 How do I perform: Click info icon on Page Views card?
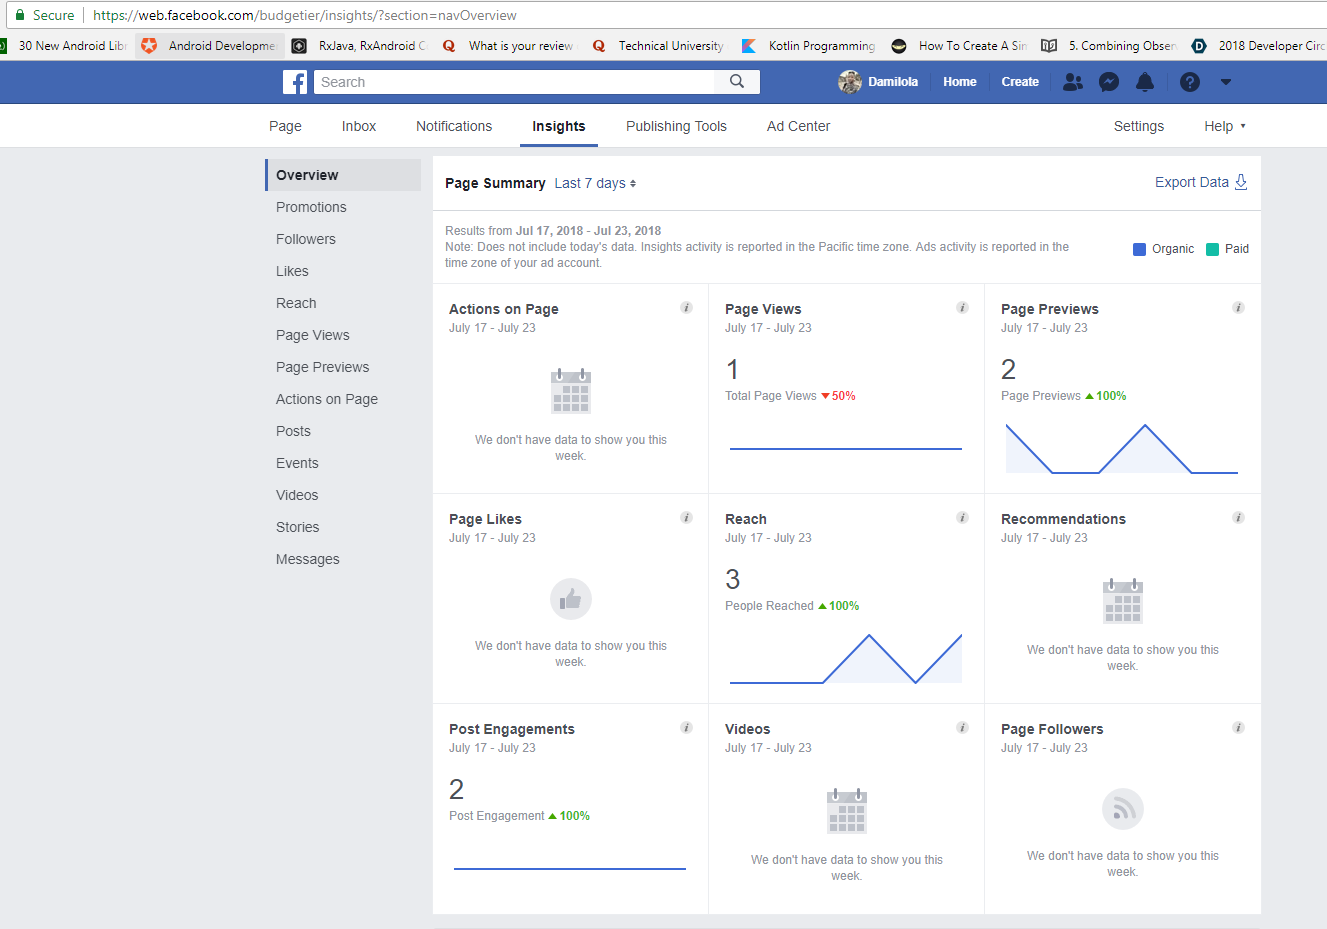pos(962,308)
